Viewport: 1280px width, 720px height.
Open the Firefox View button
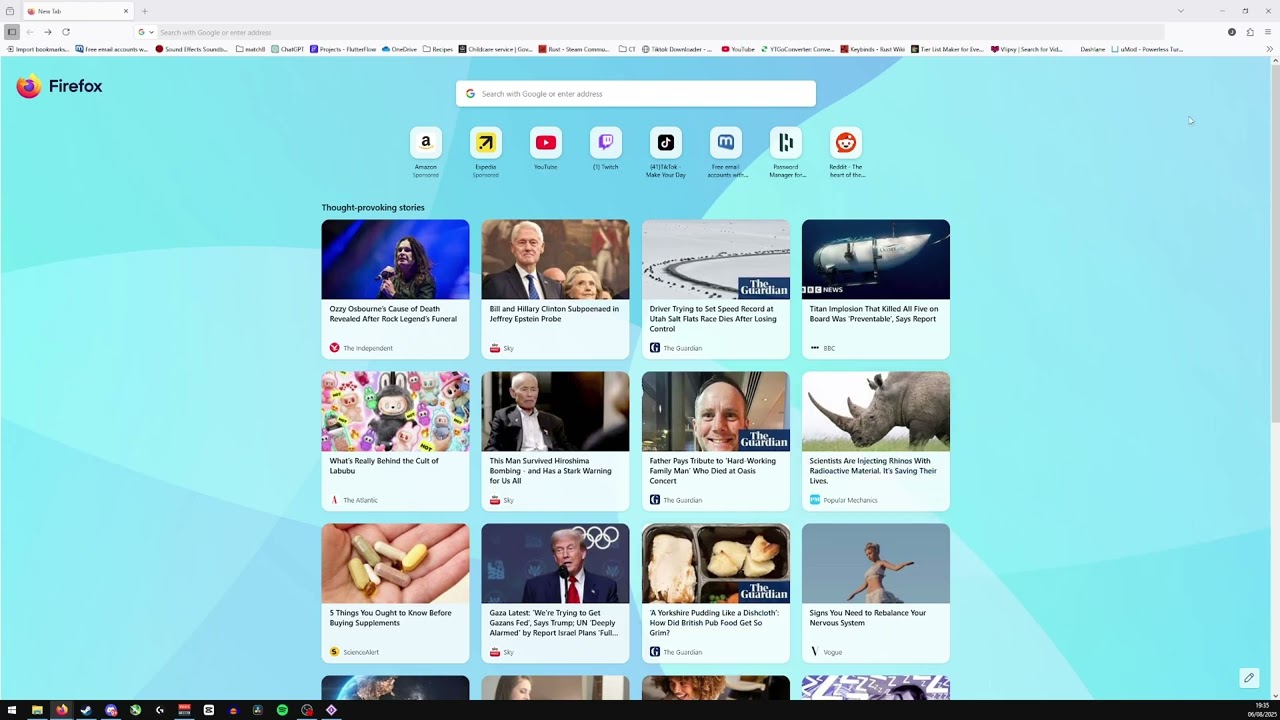pos(10,11)
